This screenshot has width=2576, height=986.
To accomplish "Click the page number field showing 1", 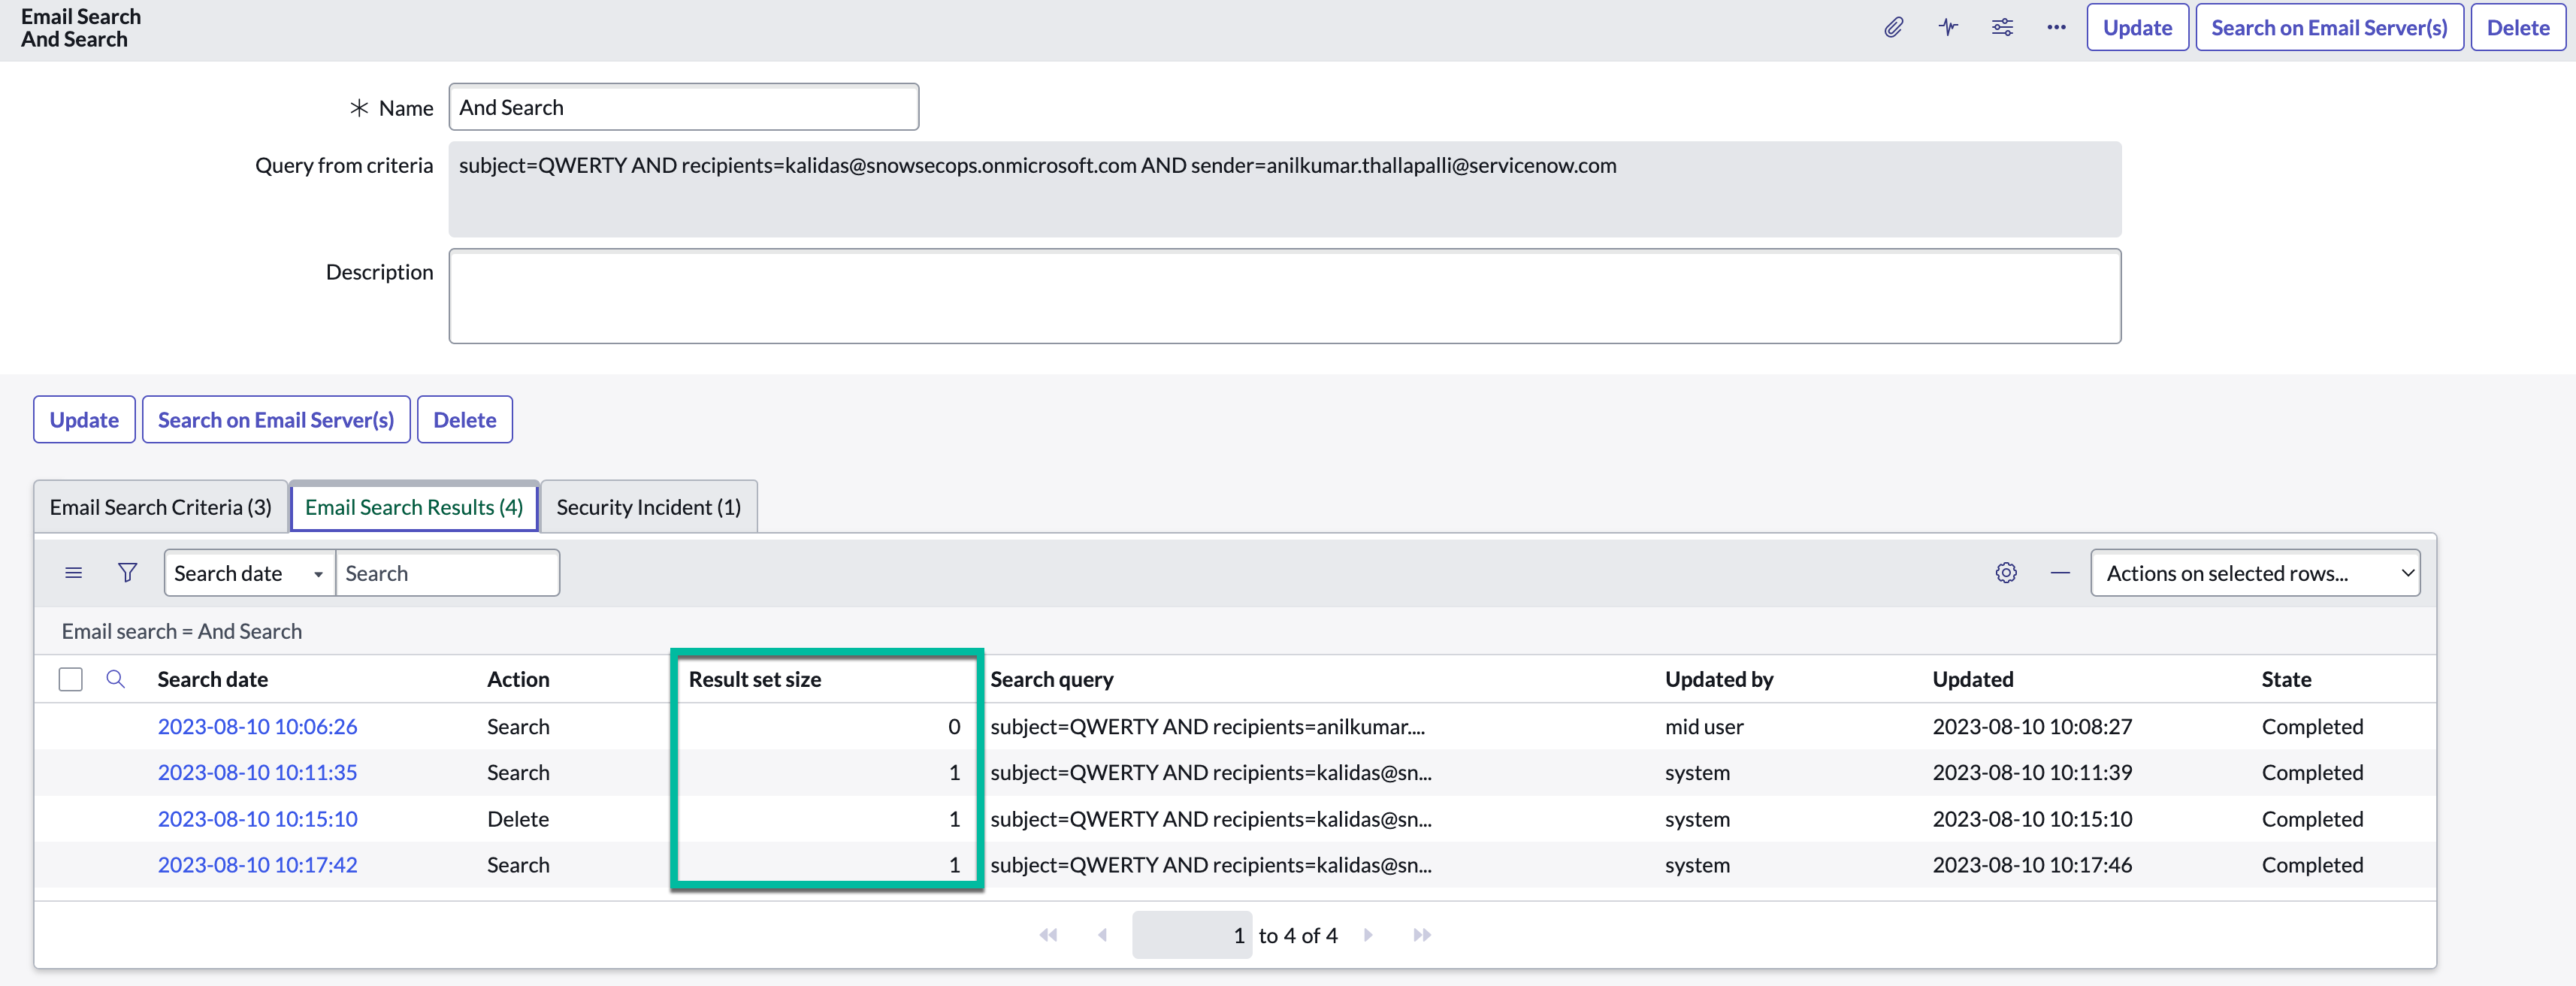I will pyautogui.click(x=1191, y=935).
